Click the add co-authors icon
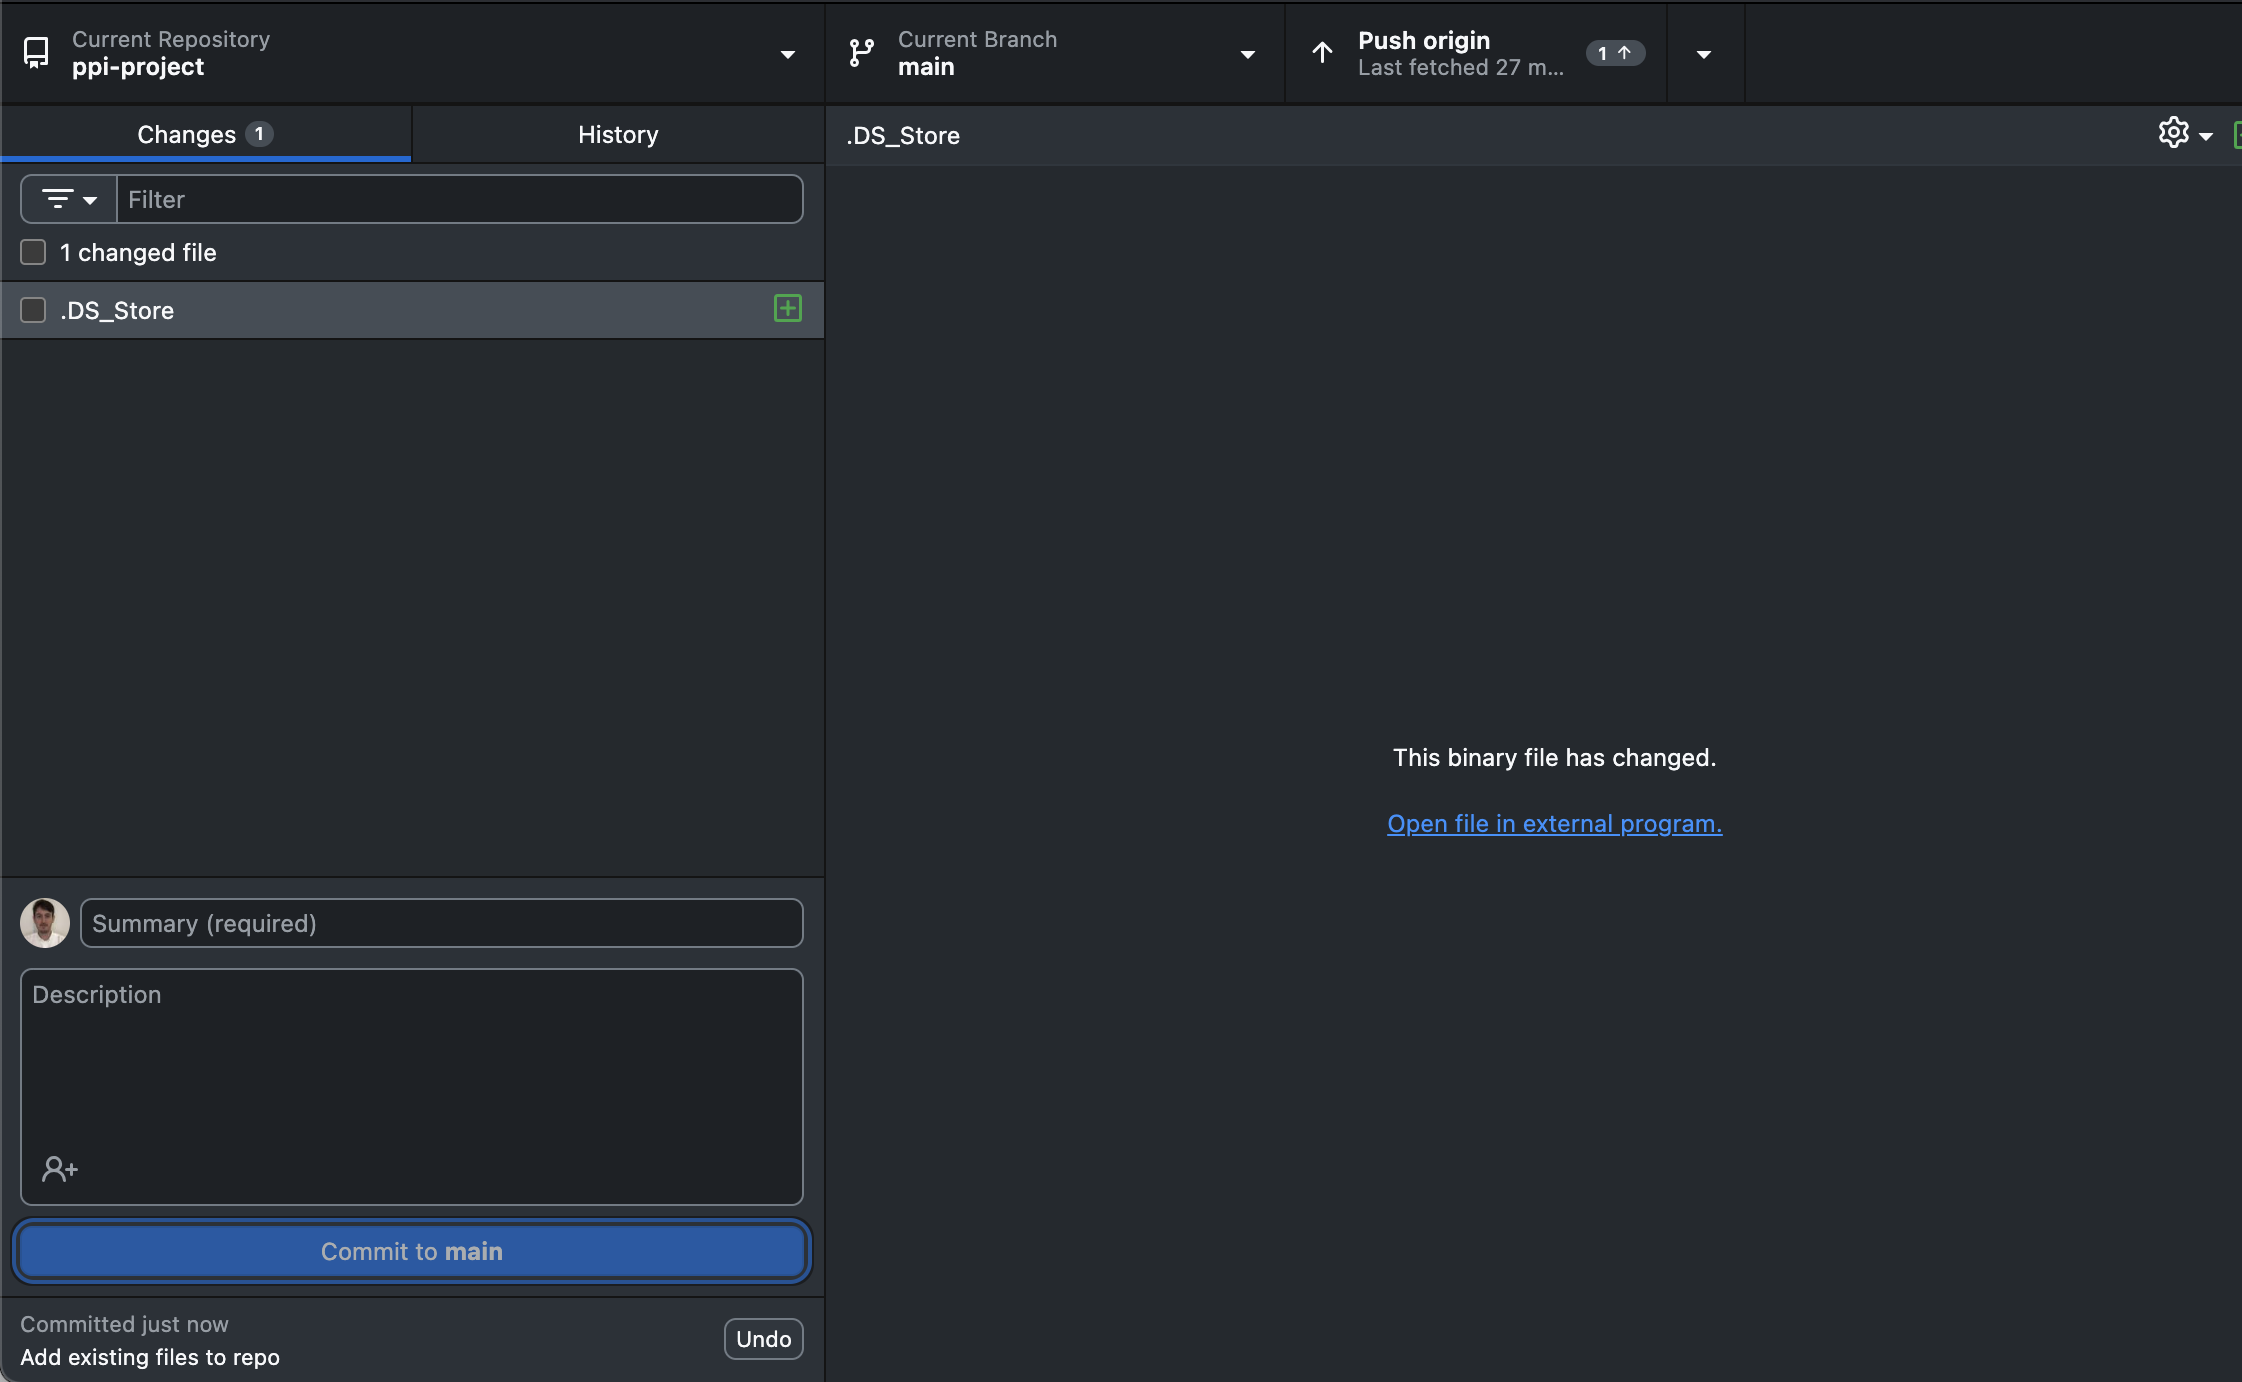The height and width of the screenshot is (1382, 2242). click(60, 1168)
